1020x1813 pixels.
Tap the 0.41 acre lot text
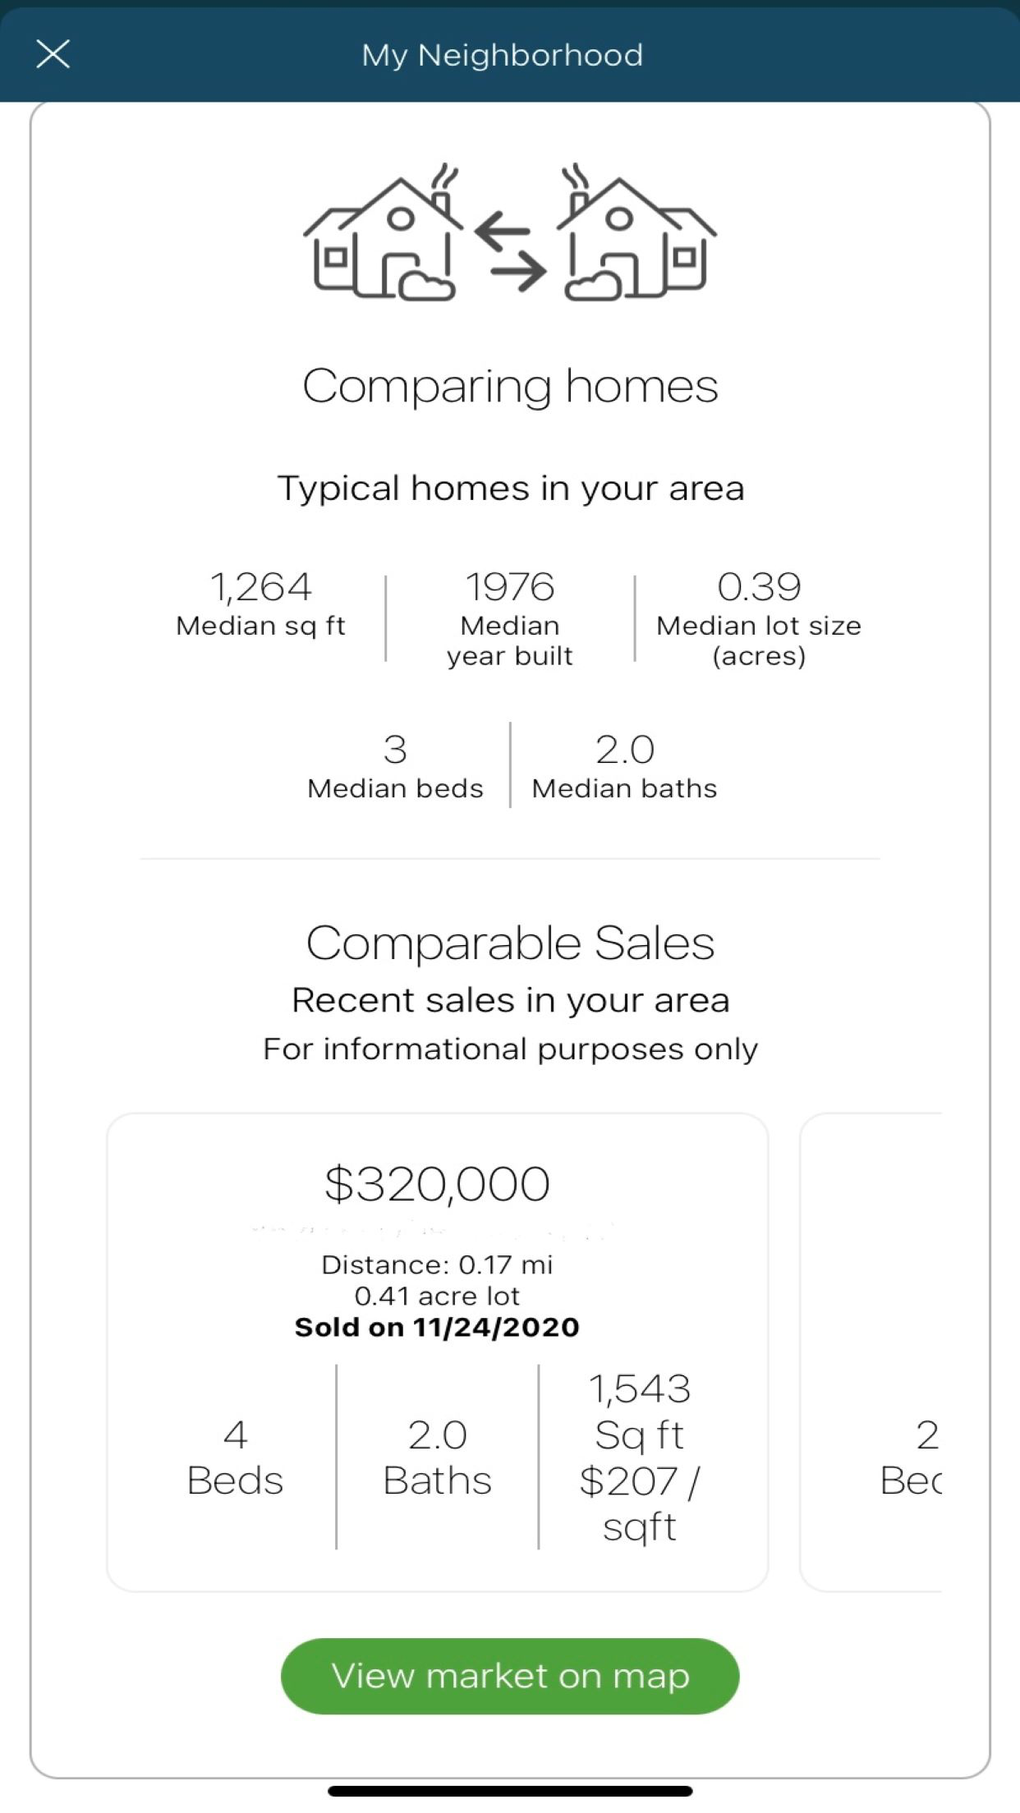[x=437, y=1296]
